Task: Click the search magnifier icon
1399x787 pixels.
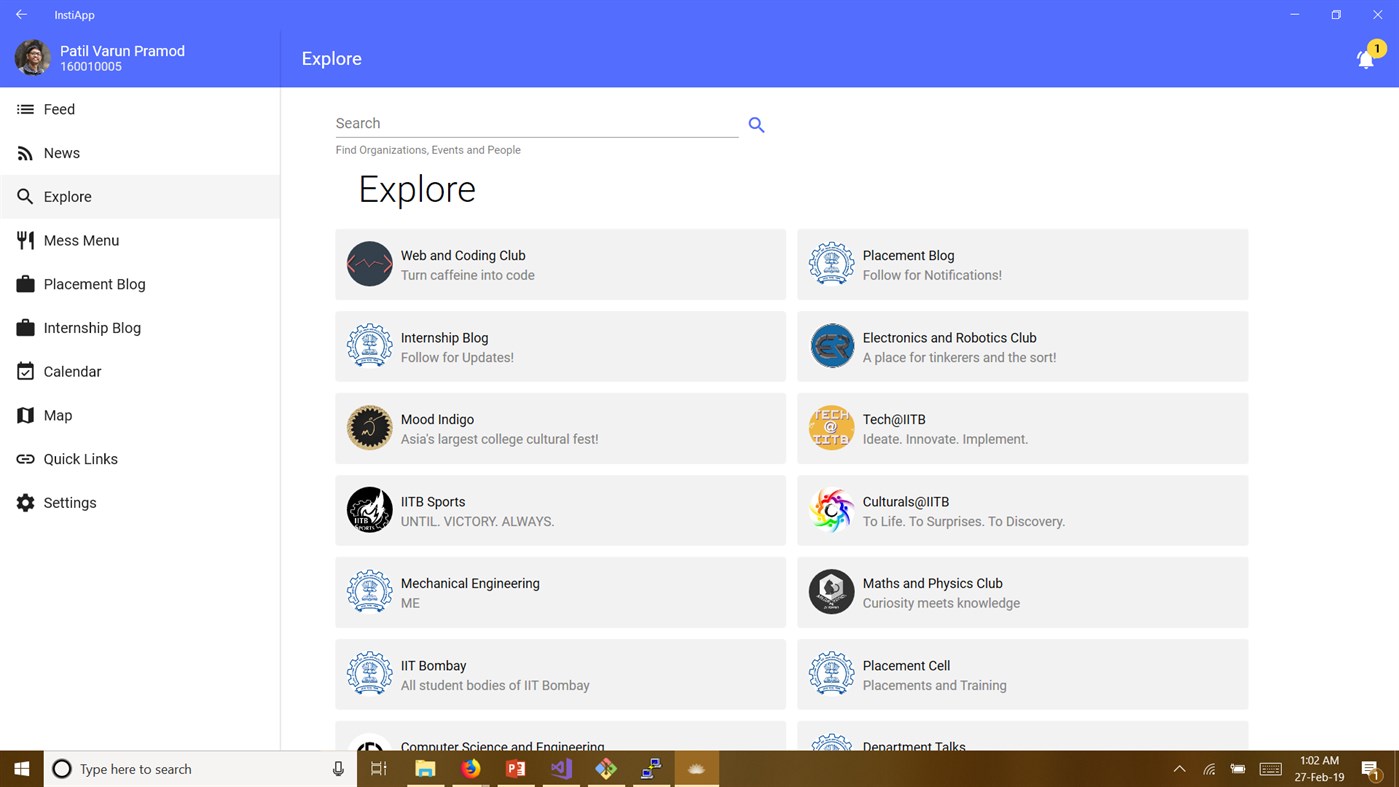Action: click(756, 124)
